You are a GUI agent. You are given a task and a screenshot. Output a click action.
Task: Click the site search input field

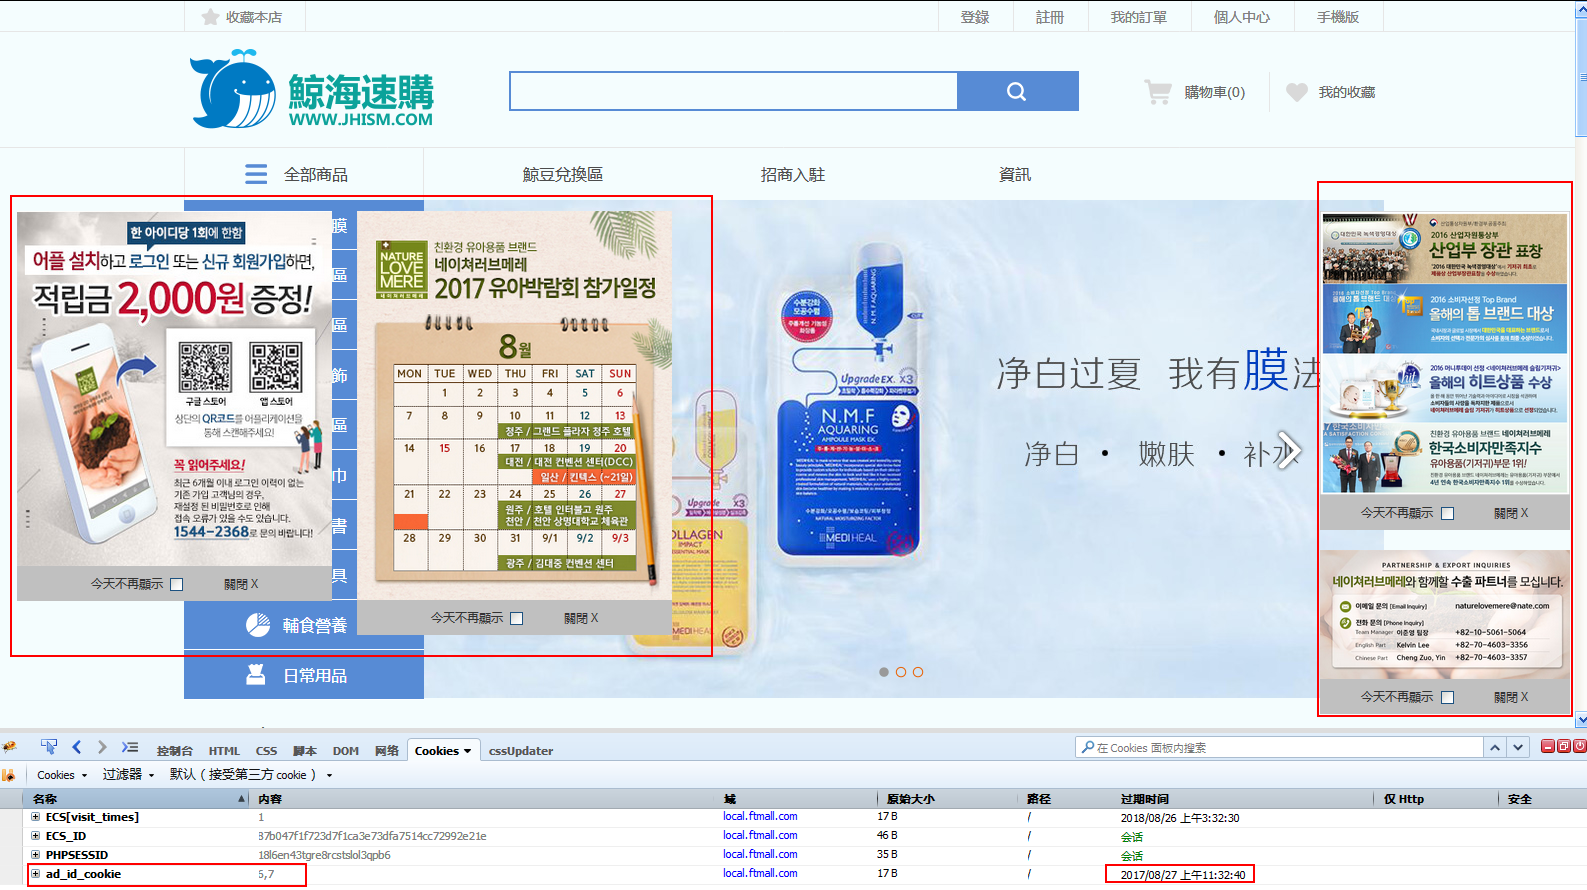tap(734, 91)
